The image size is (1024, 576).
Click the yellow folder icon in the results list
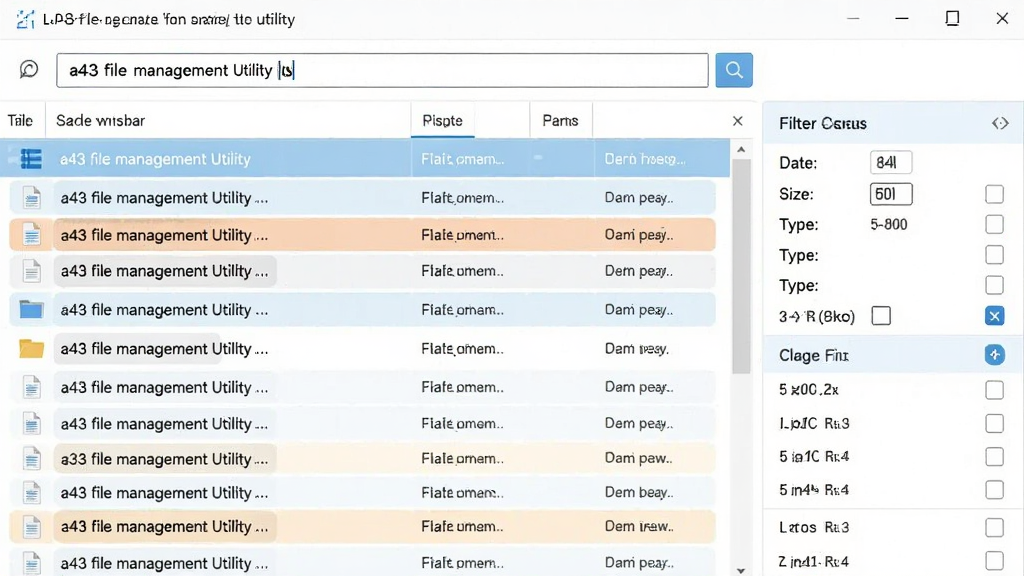point(31,349)
